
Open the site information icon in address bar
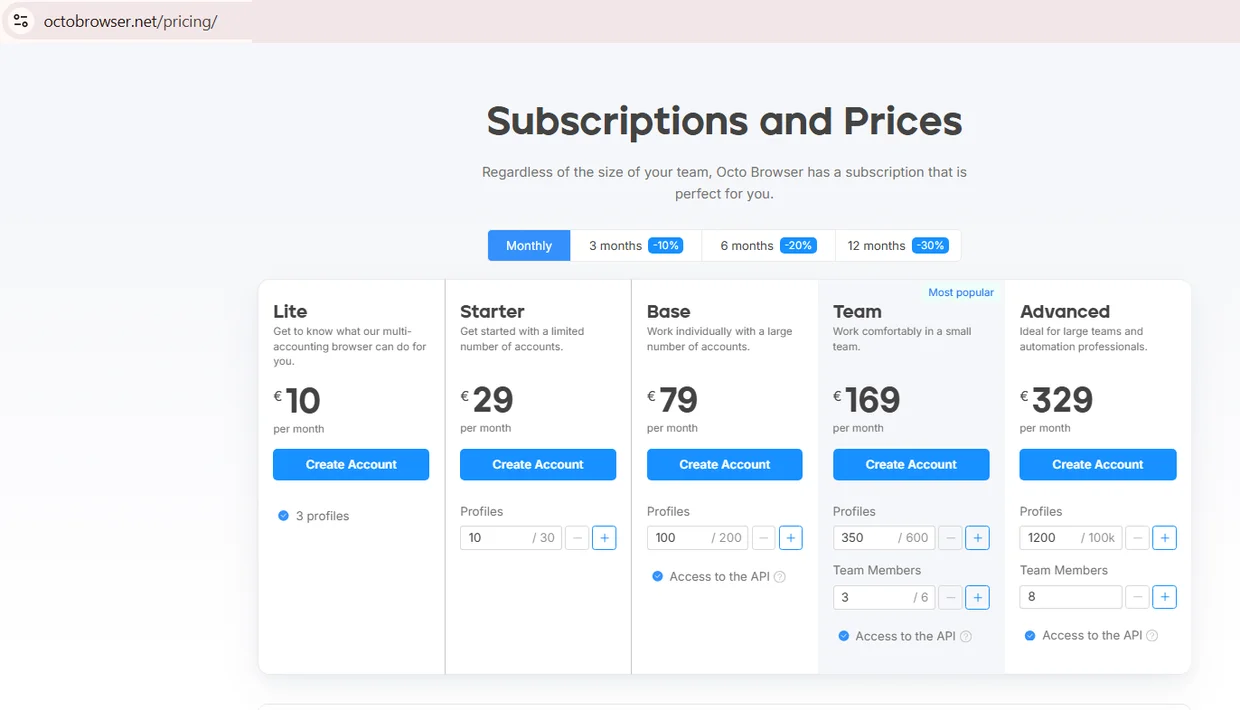click(21, 20)
